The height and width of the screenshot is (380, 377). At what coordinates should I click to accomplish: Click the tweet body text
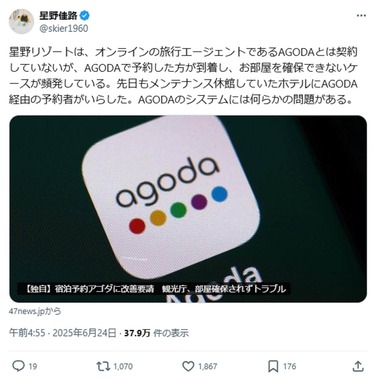(183, 76)
